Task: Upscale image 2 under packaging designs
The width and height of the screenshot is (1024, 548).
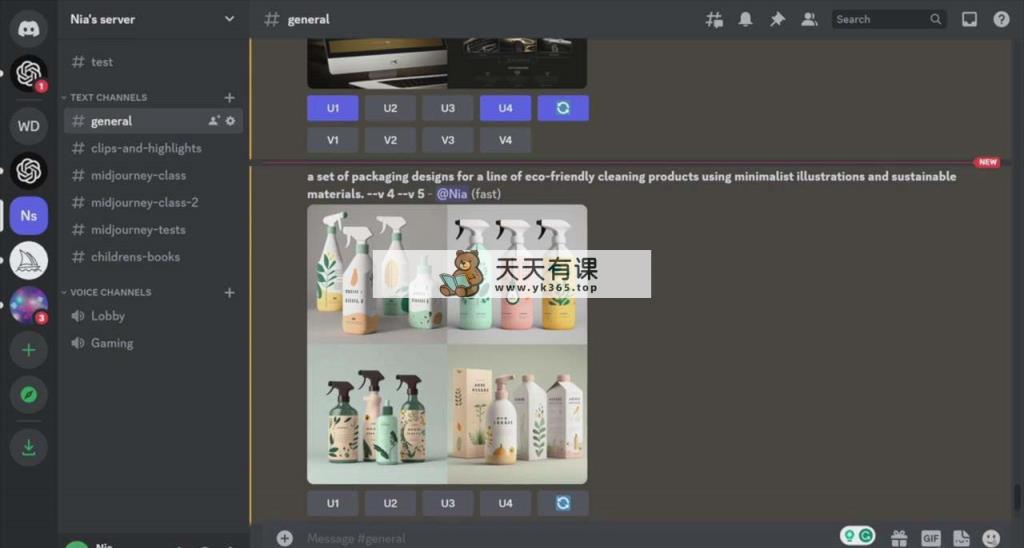Action: click(x=391, y=503)
